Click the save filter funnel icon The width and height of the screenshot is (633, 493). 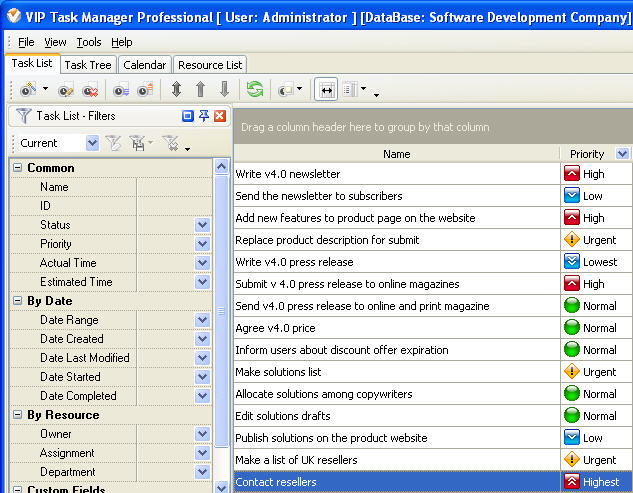click(138, 143)
